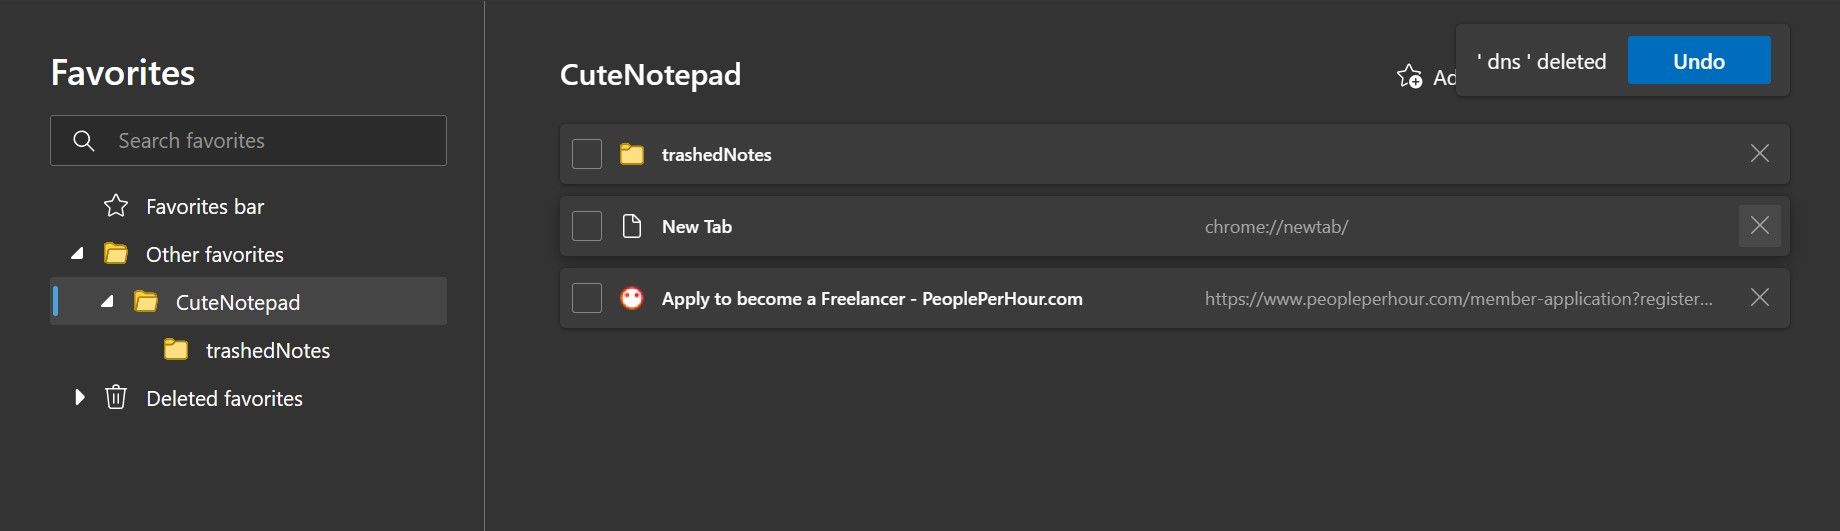1840x531 pixels.
Task: Open trashedNotes subfolder in the sidebar
Action: click(x=267, y=350)
